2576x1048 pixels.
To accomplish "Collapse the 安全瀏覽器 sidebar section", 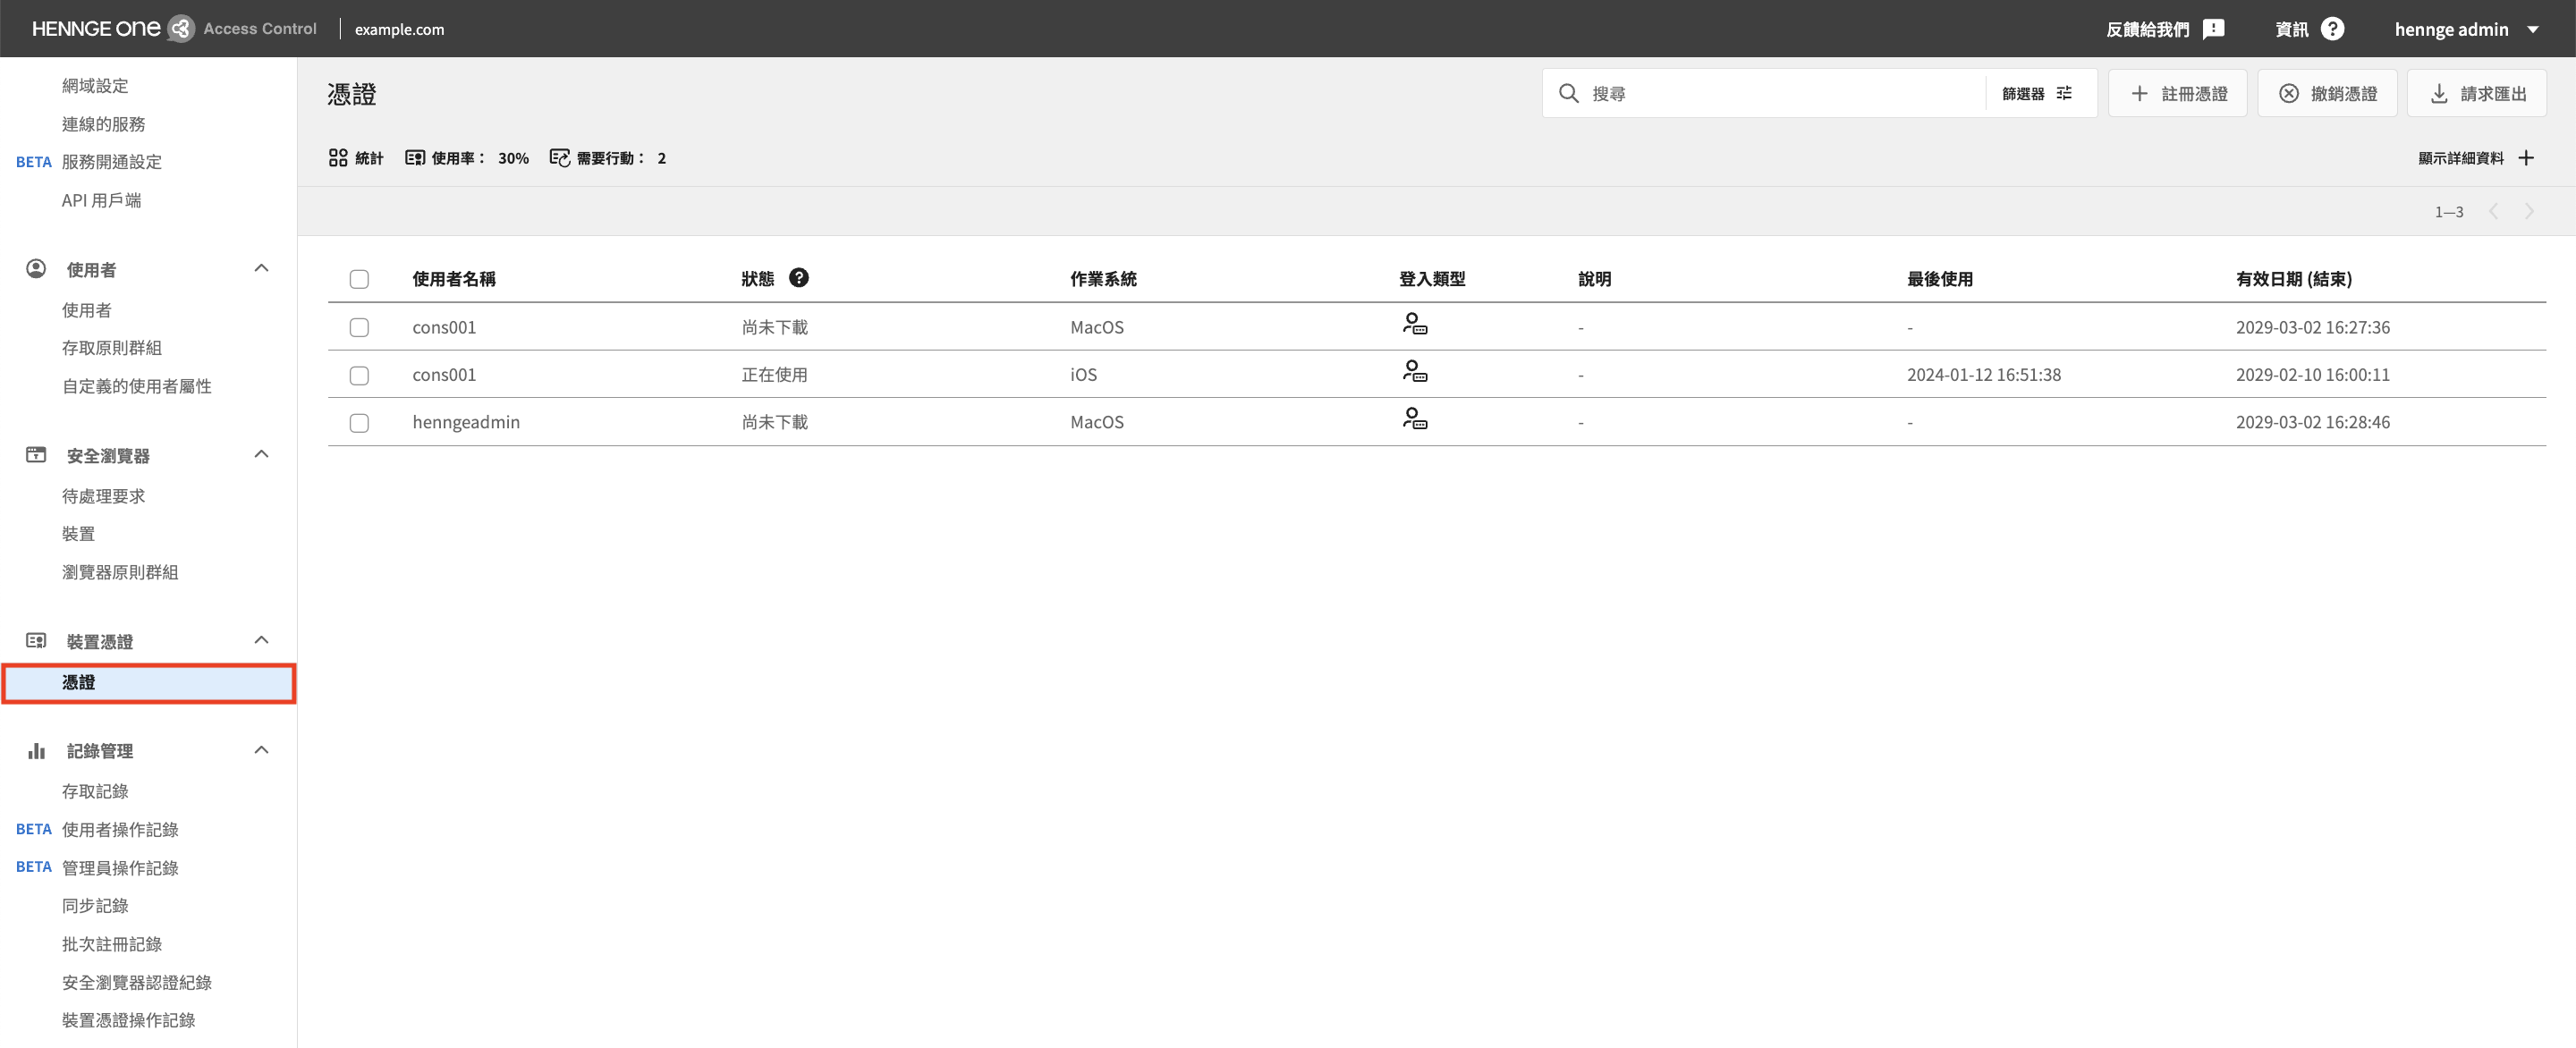I will point(262,454).
